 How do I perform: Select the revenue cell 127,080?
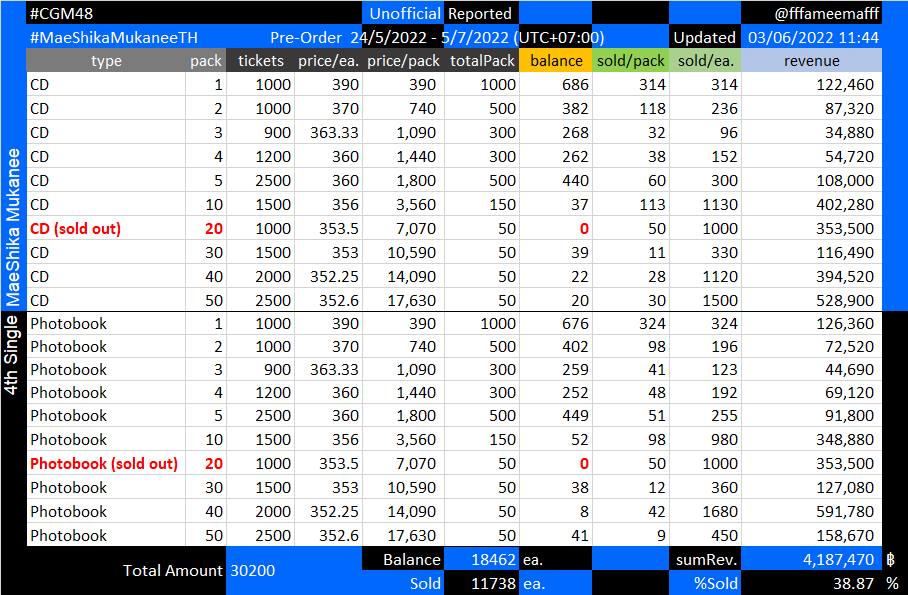(x=811, y=488)
